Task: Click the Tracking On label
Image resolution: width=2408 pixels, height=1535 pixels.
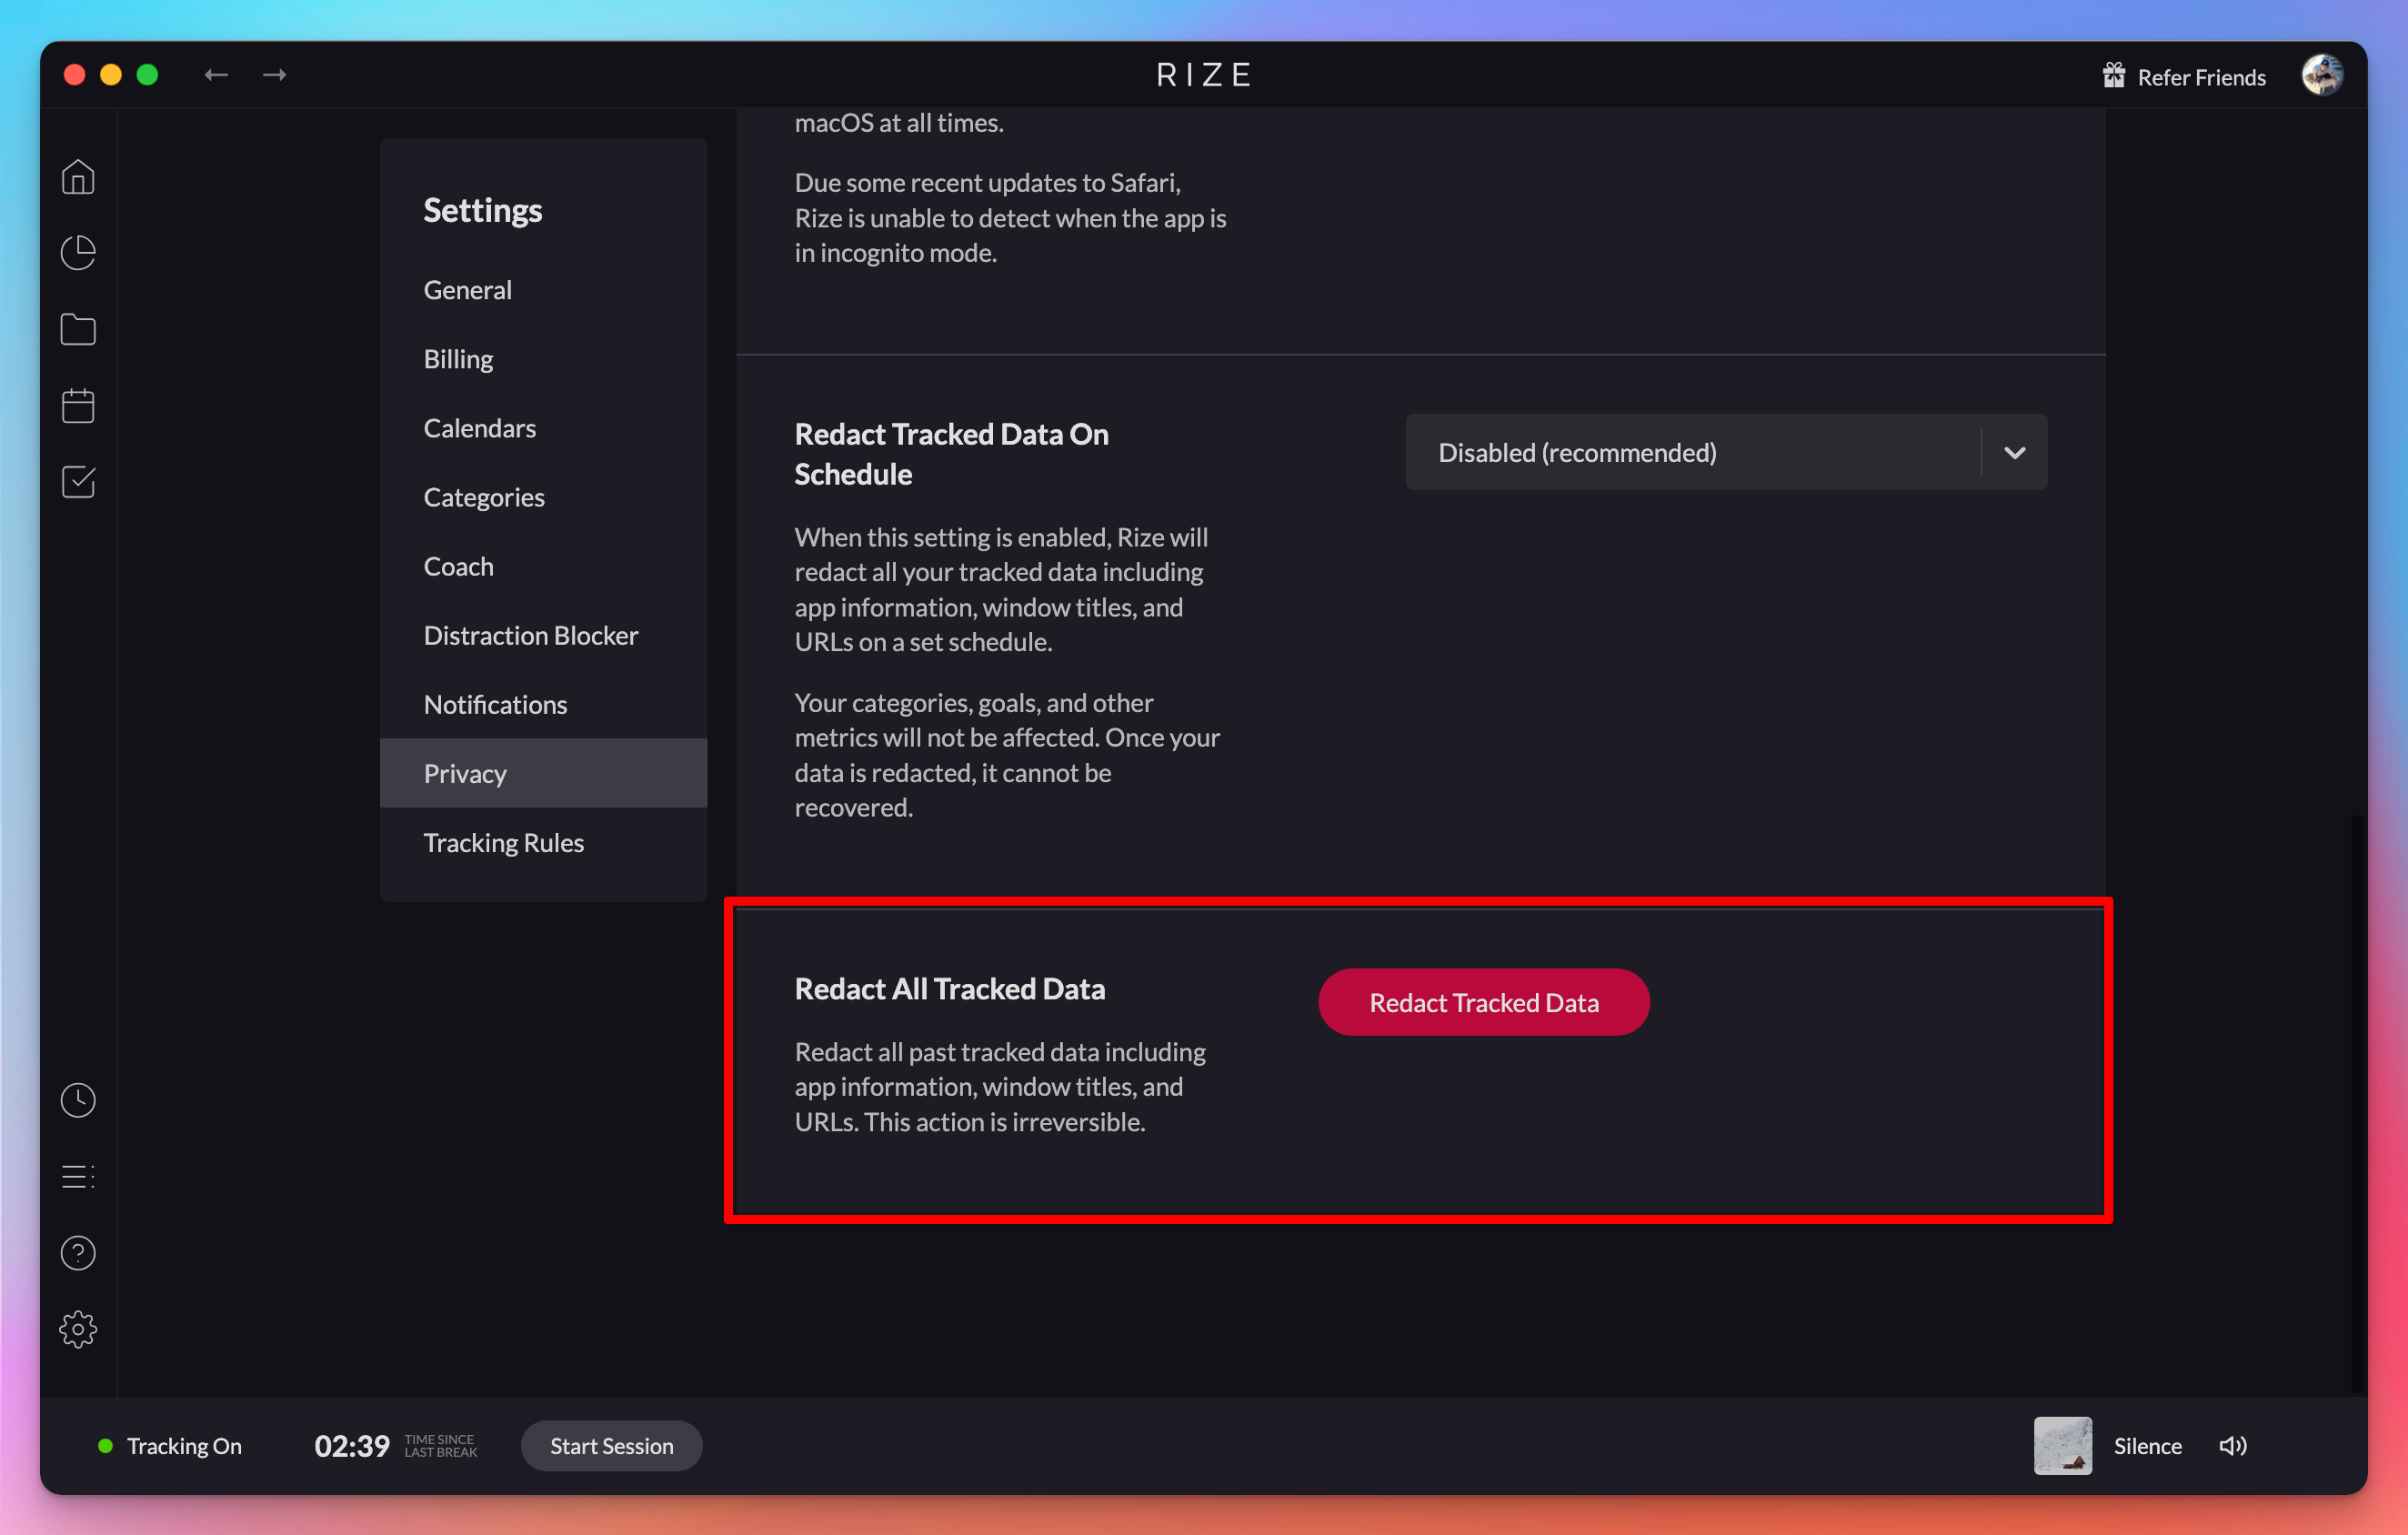Action: [184, 1445]
